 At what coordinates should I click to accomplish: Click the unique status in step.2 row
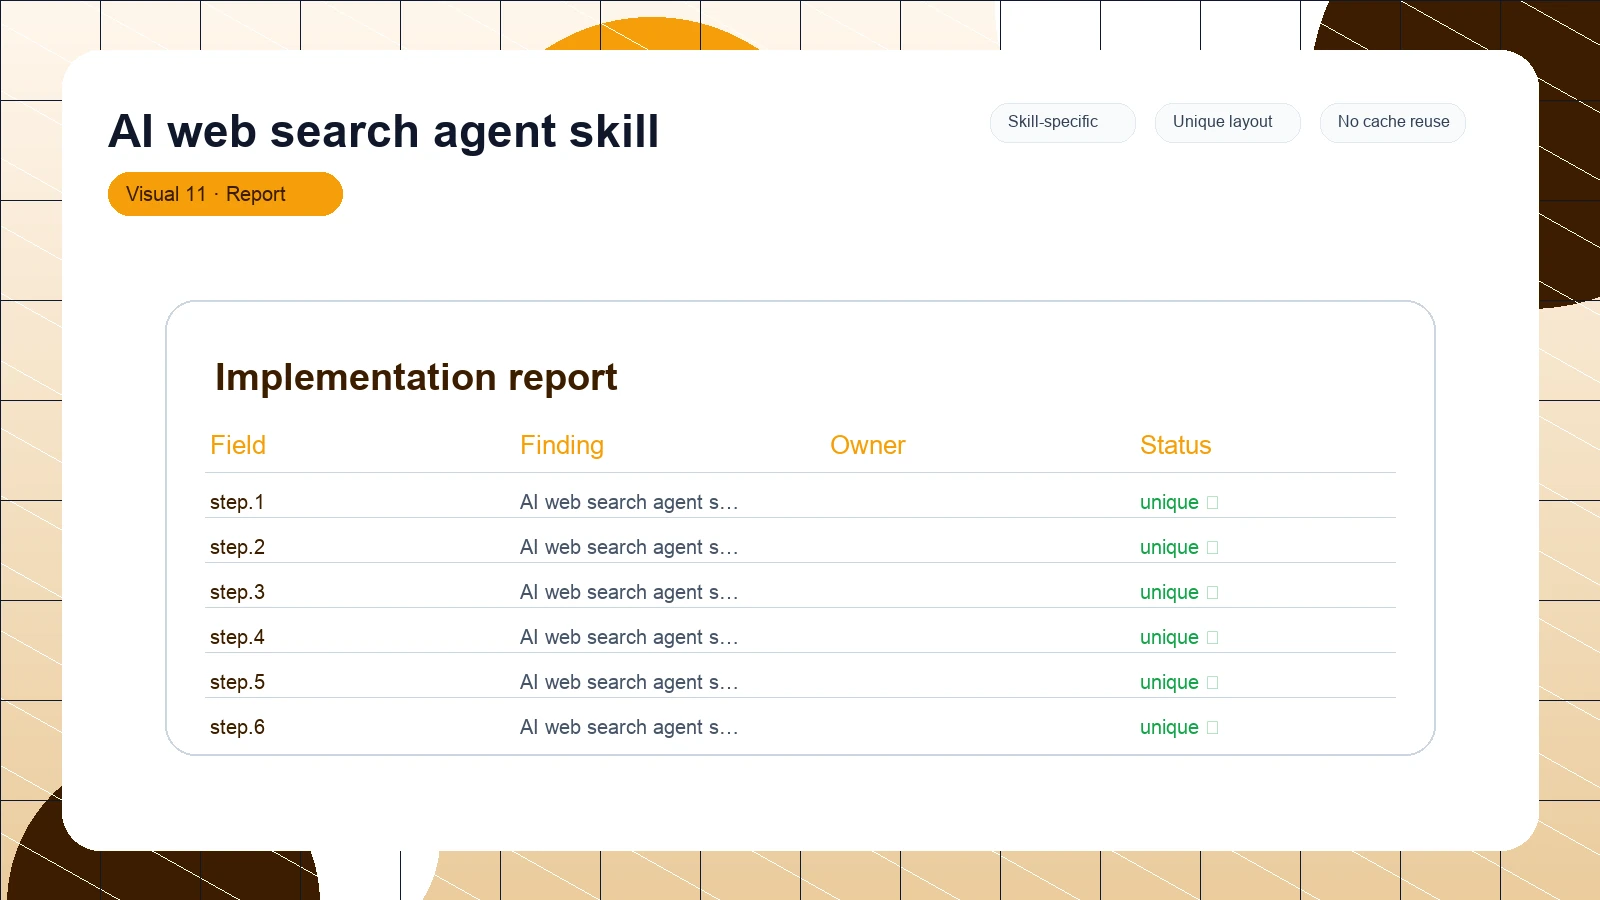[1169, 547]
